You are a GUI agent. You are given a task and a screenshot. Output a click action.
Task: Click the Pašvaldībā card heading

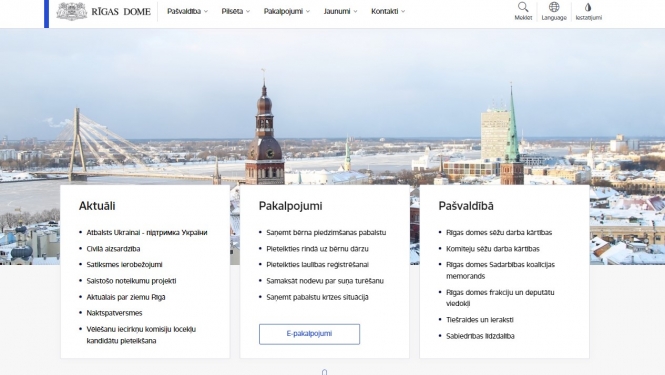pyautogui.click(x=466, y=206)
